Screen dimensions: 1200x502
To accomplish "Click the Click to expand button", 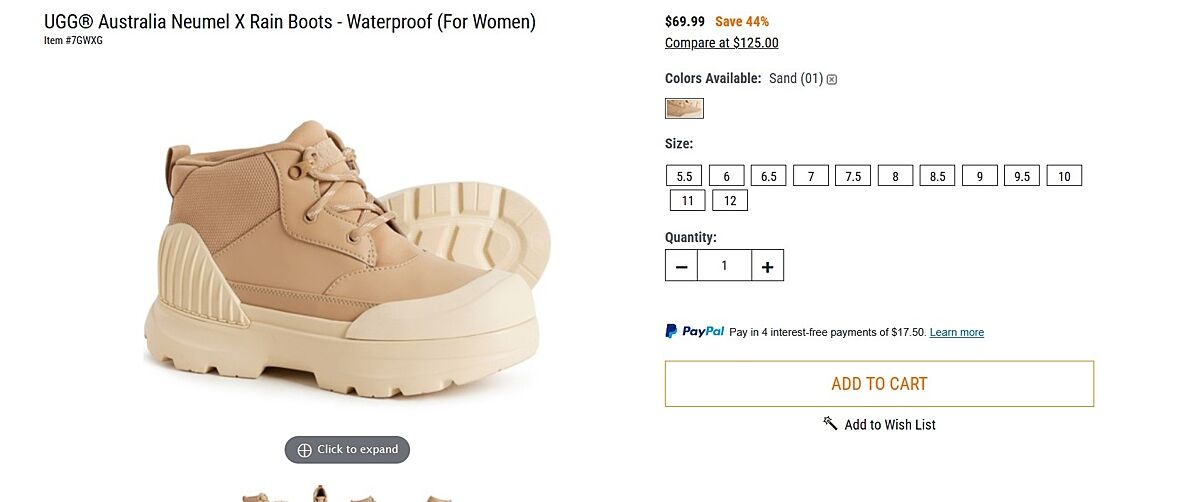I will coord(347,450).
